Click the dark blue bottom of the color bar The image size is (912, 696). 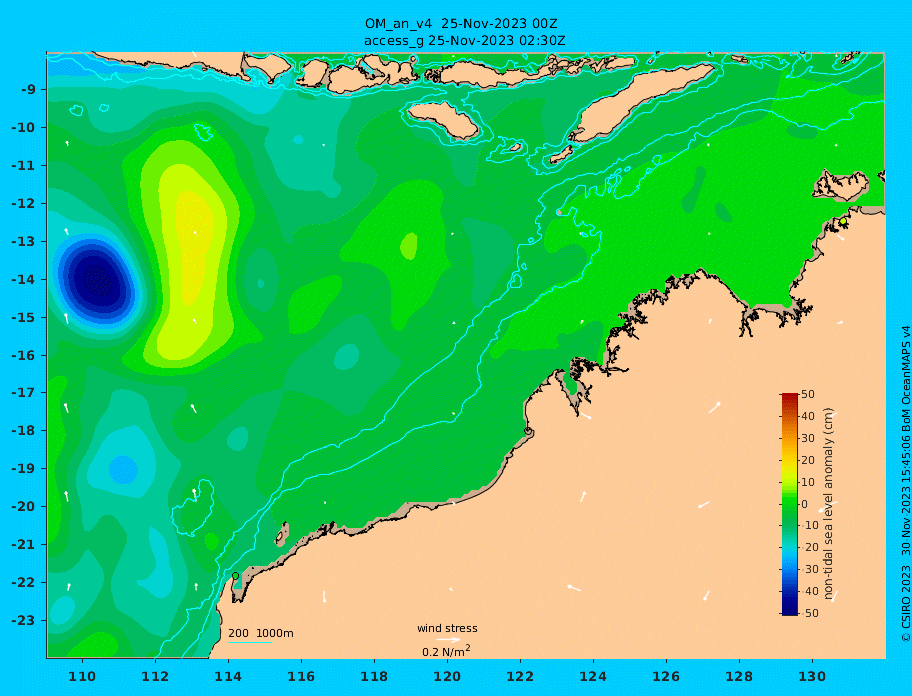click(789, 611)
